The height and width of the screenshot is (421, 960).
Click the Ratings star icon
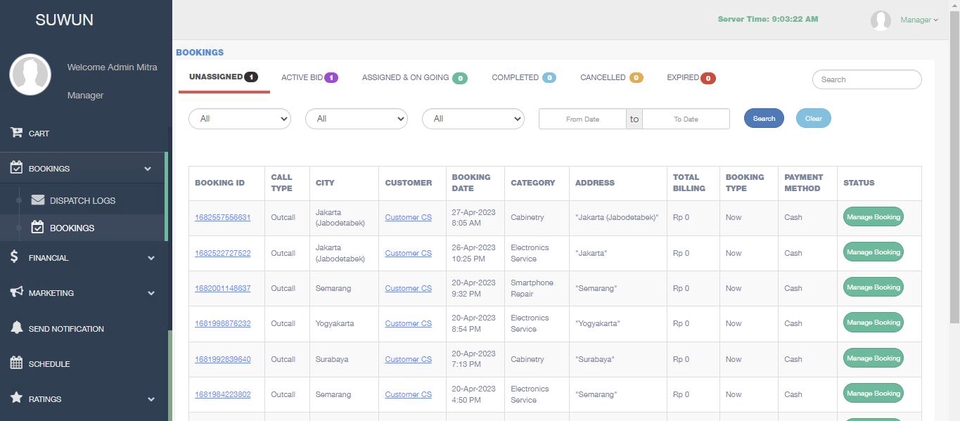(x=17, y=398)
